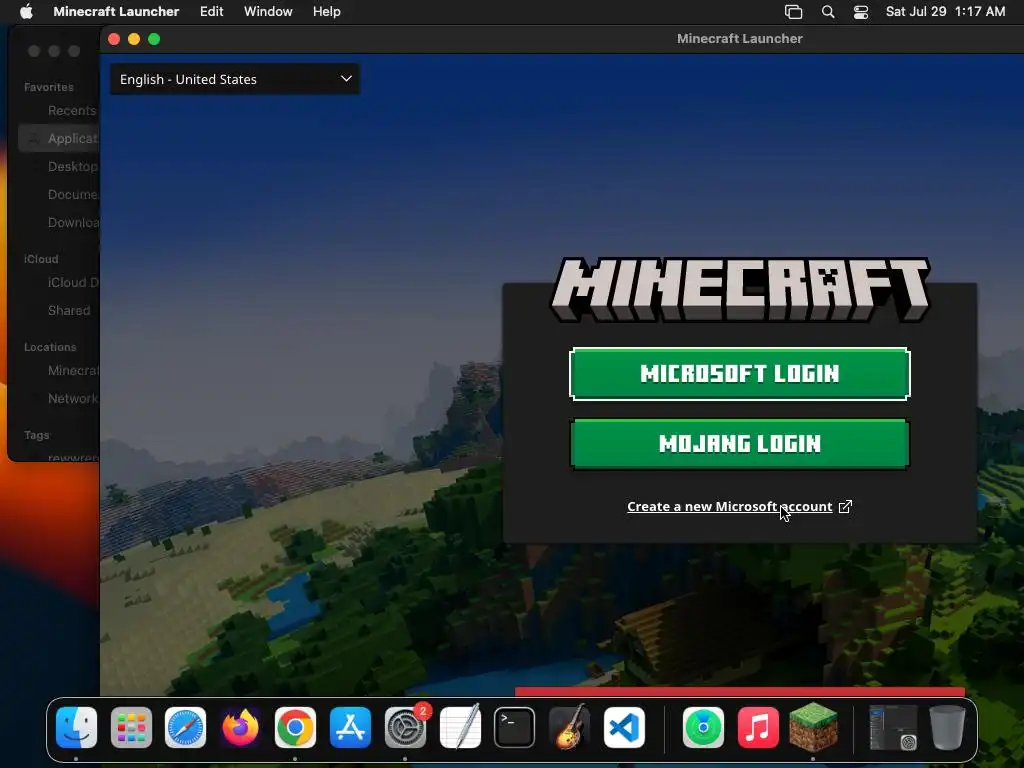Open the Edit menu
The height and width of the screenshot is (768, 1024).
[212, 12]
